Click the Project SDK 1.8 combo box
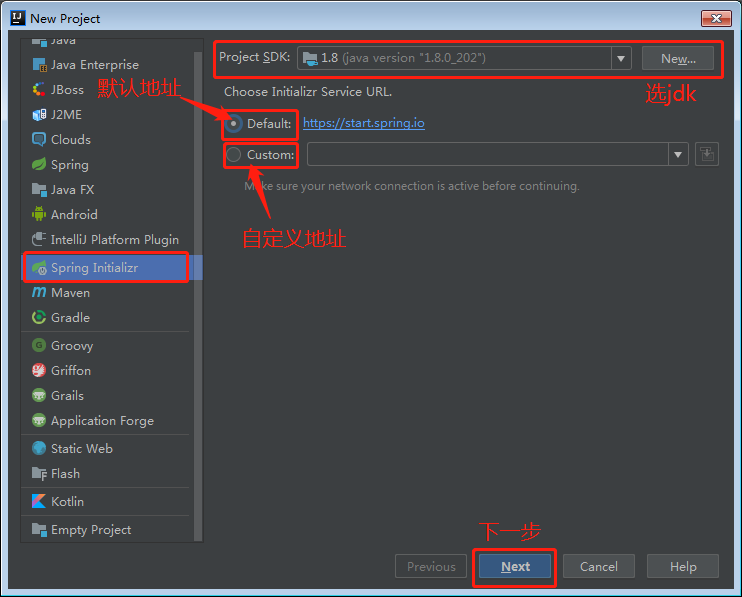 tap(464, 58)
